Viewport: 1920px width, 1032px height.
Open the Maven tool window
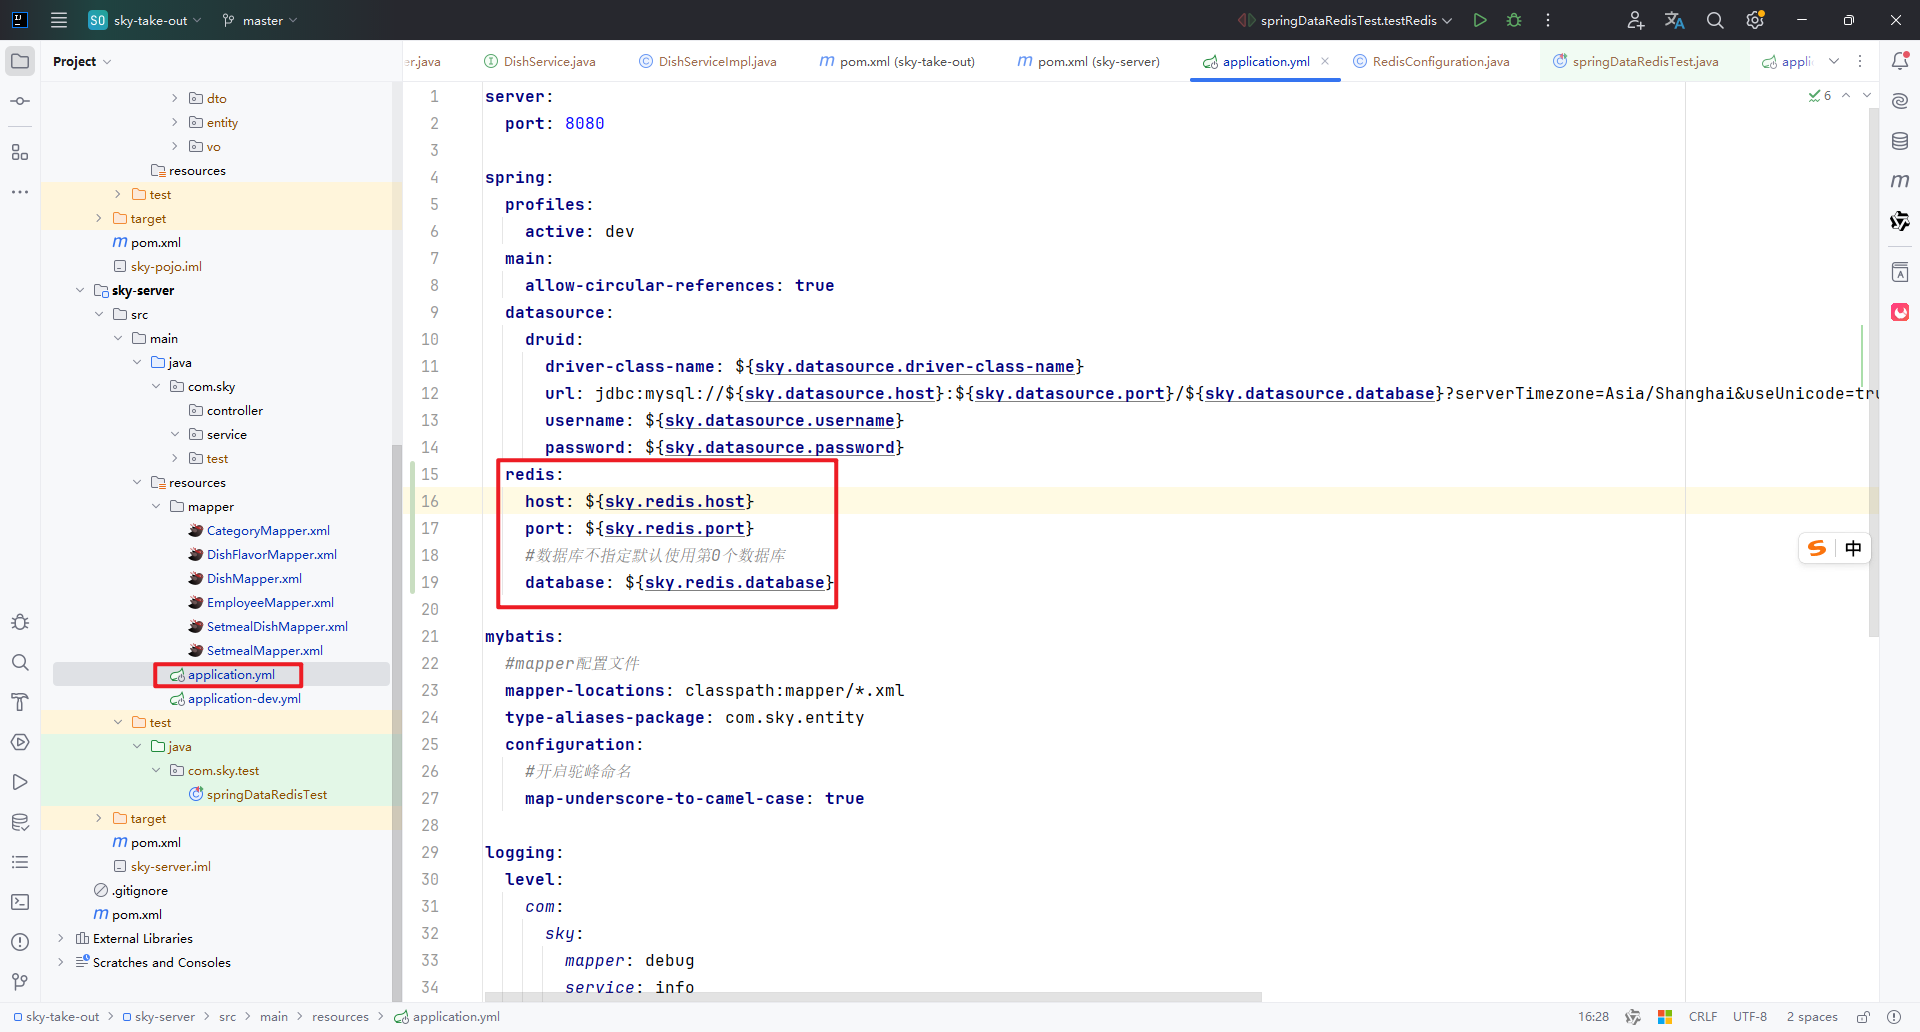(1901, 180)
